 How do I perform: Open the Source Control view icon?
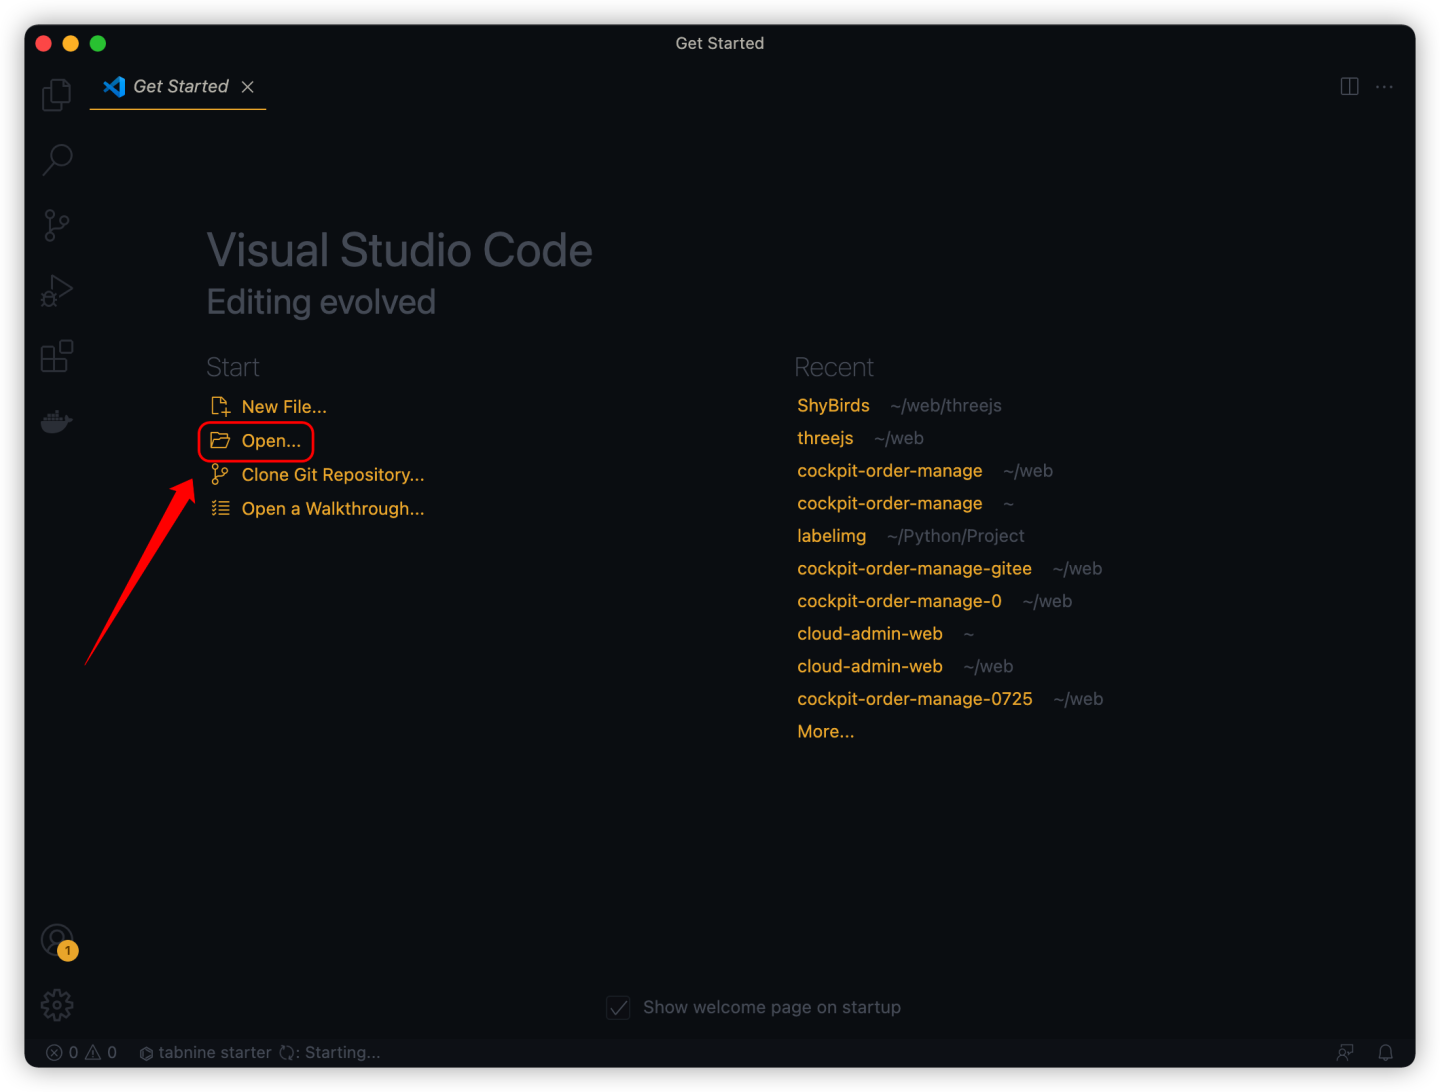(57, 225)
